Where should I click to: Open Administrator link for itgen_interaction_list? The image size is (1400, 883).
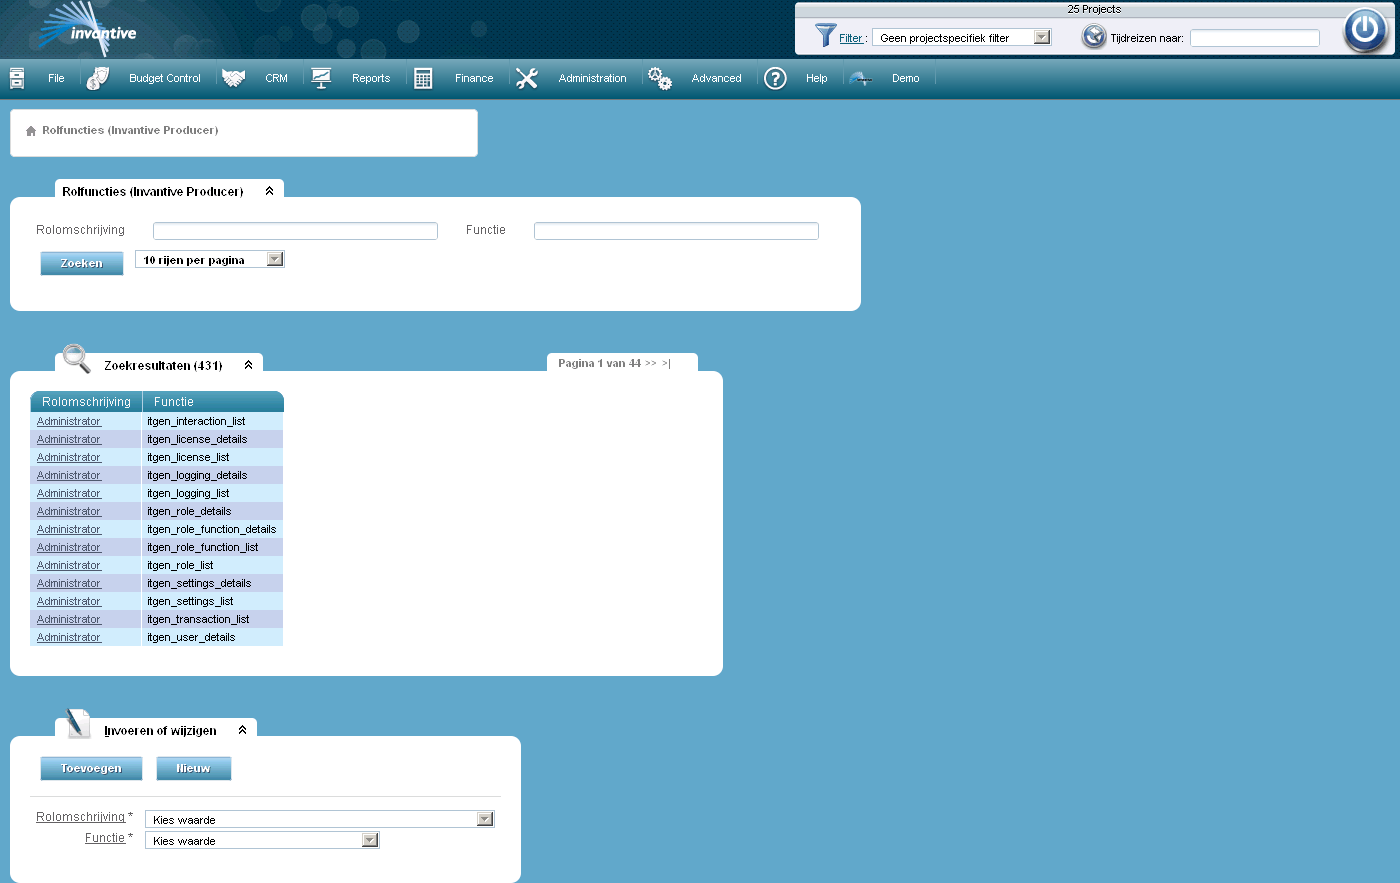[x=69, y=421]
